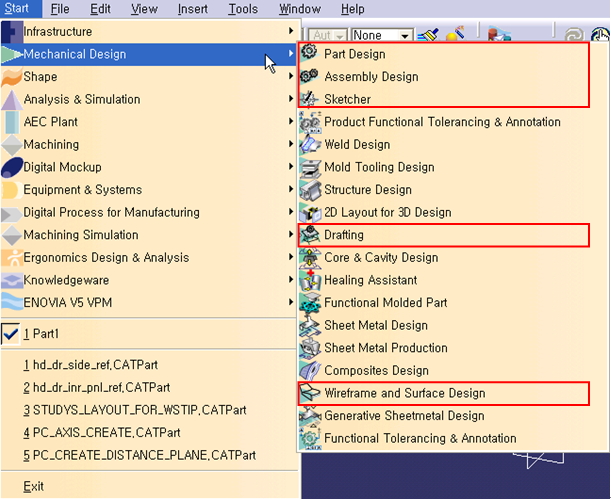Click the Shape category icon

click(12, 76)
